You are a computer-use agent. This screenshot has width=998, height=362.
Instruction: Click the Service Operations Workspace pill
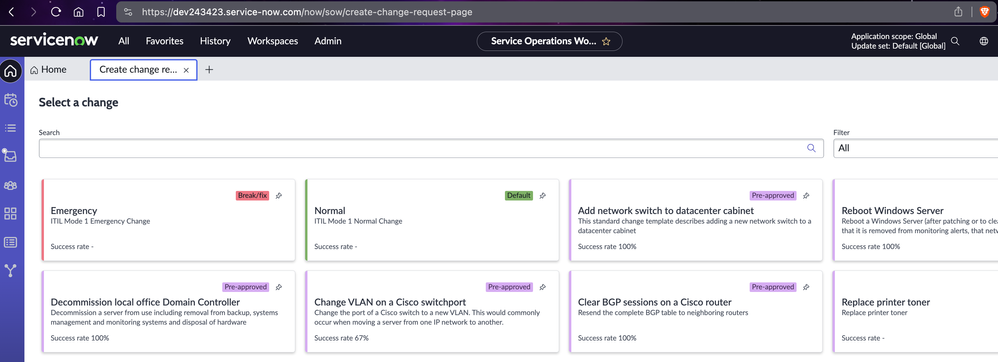(549, 41)
